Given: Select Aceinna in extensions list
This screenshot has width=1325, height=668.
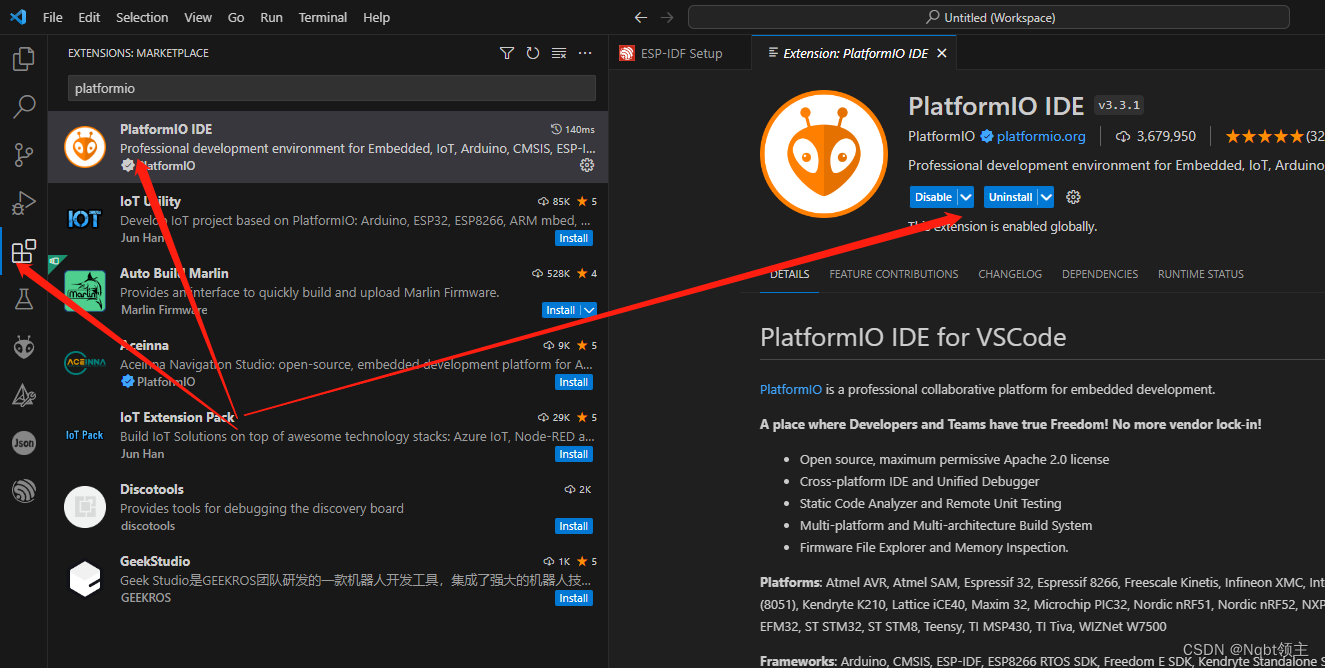Looking at the screenshot, I should click(328, 363).
